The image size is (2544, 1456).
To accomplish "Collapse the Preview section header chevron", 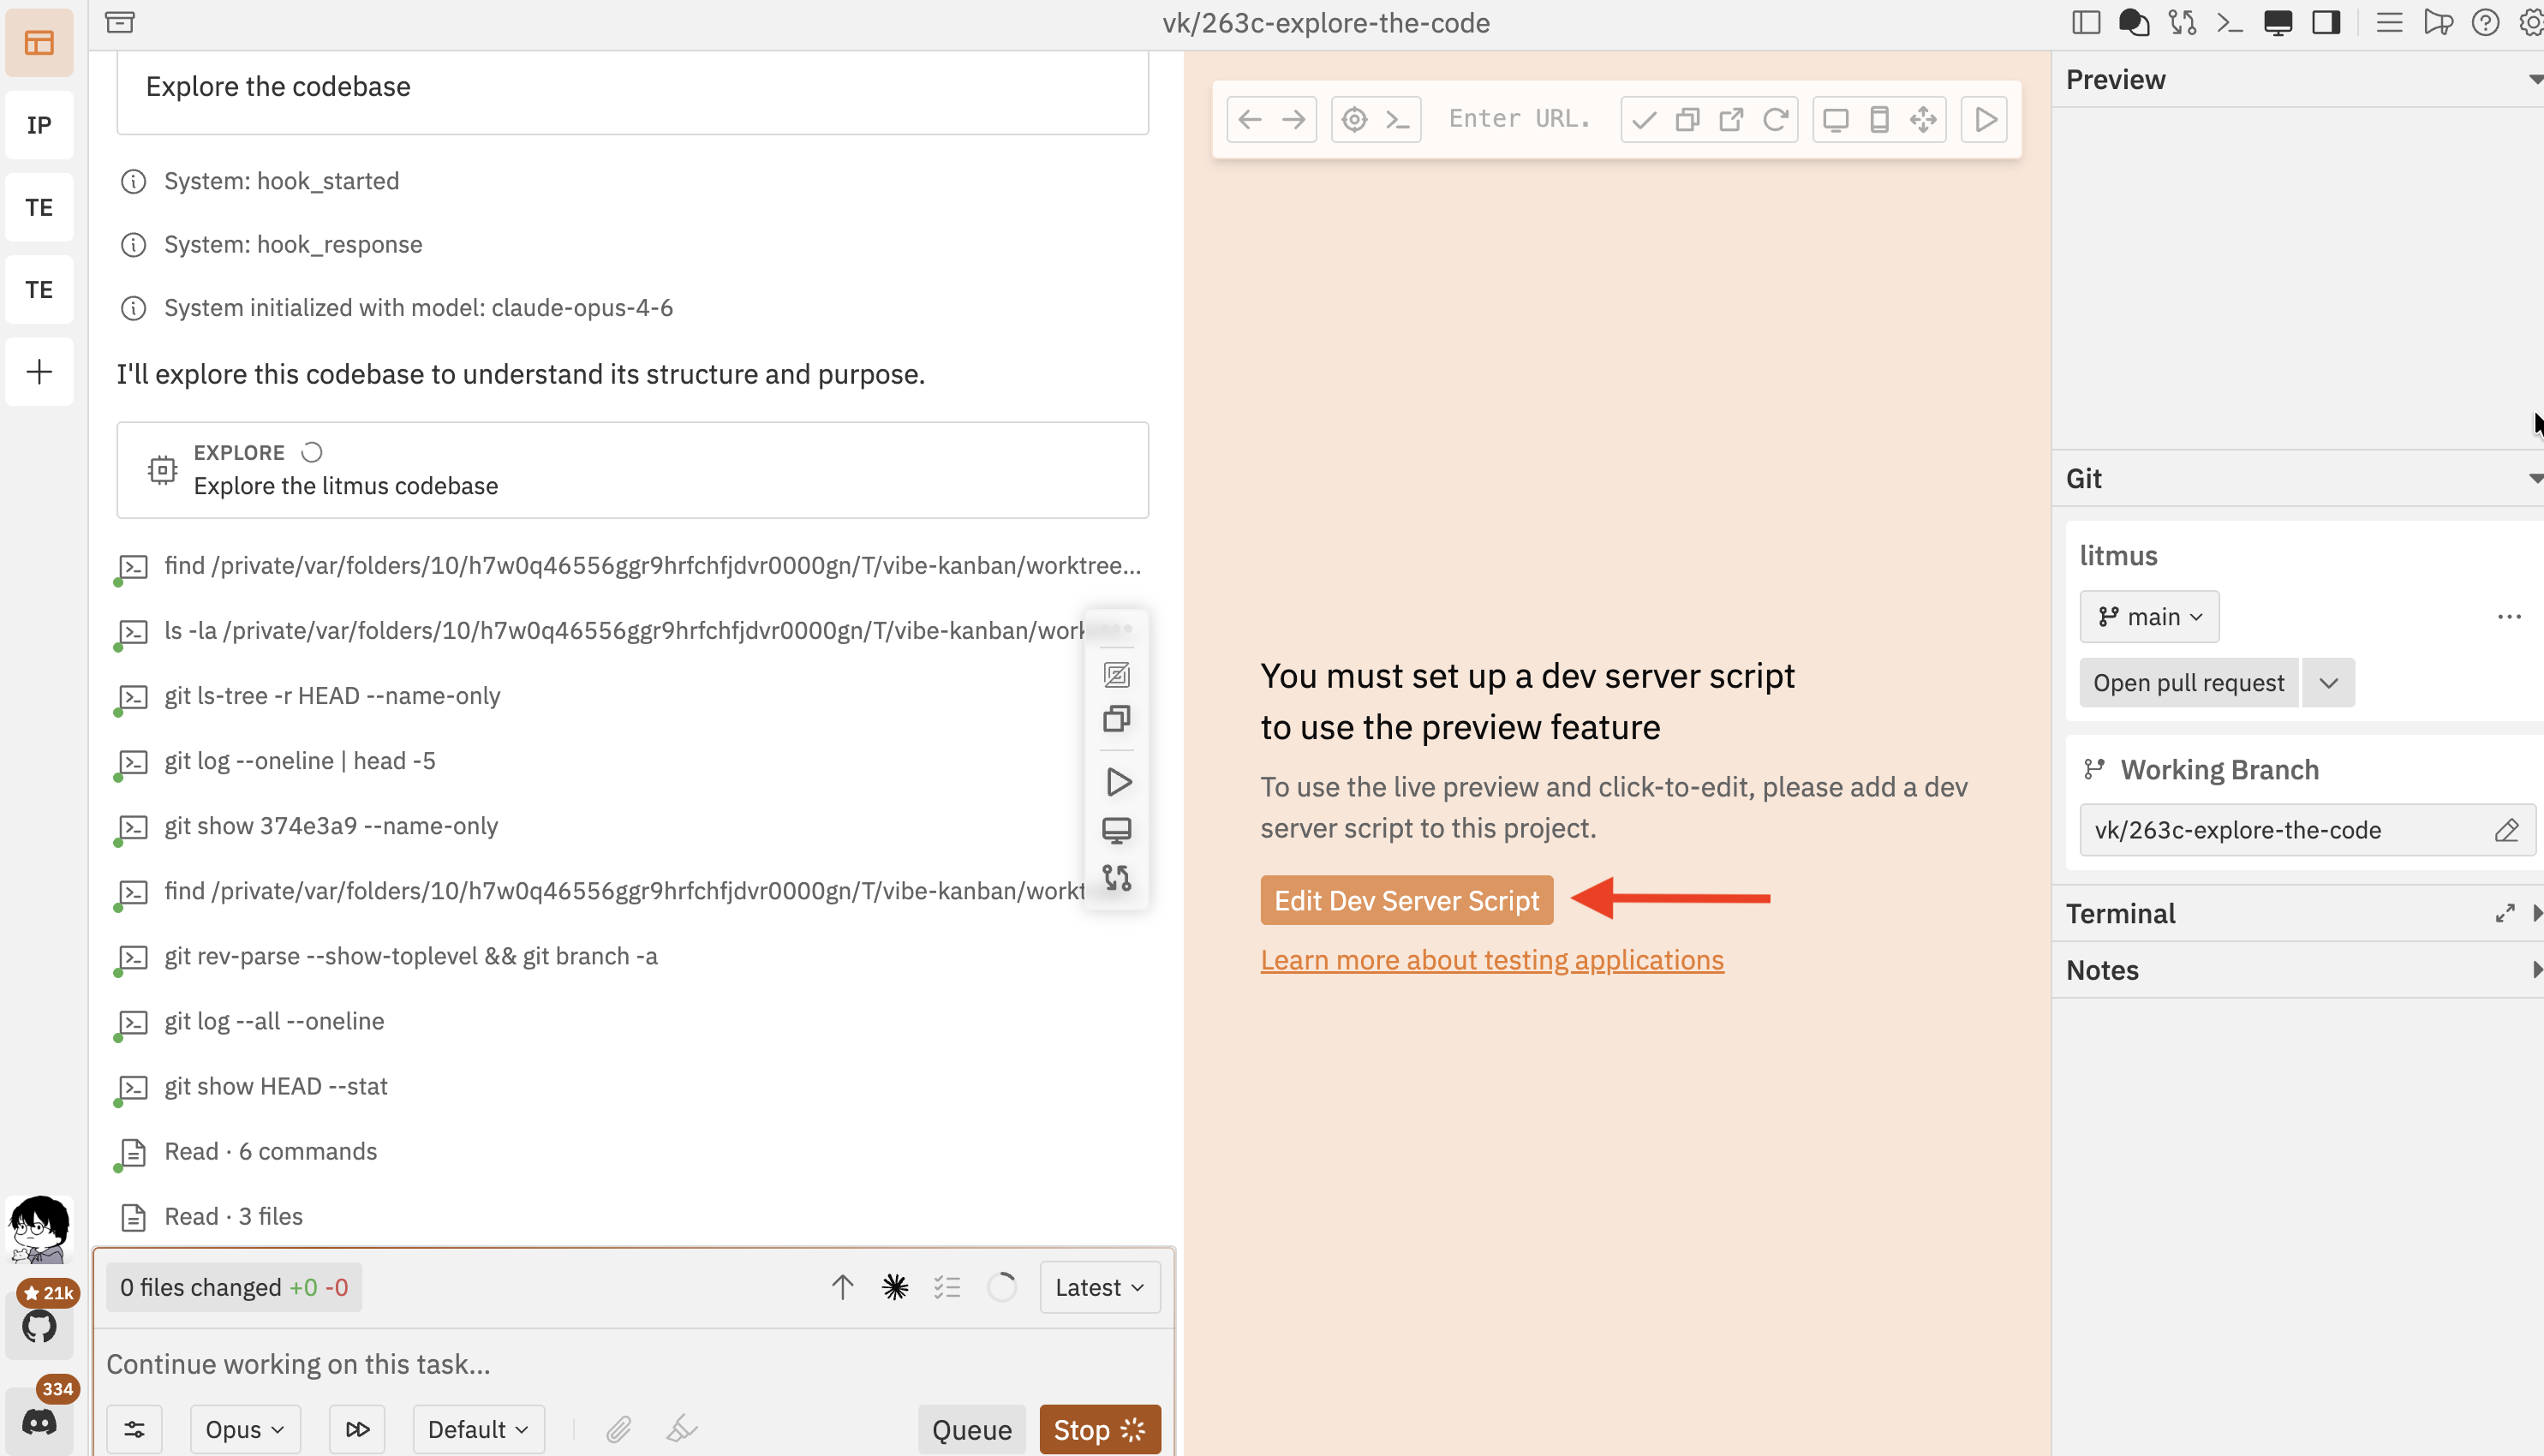I will [2533, 79].
